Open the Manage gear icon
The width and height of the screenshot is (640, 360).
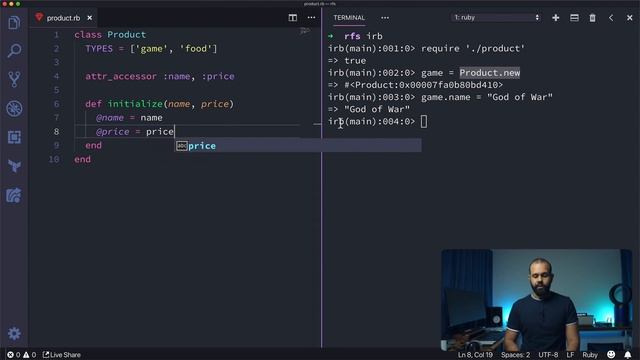pyautogui.click(x=14, y=333)
